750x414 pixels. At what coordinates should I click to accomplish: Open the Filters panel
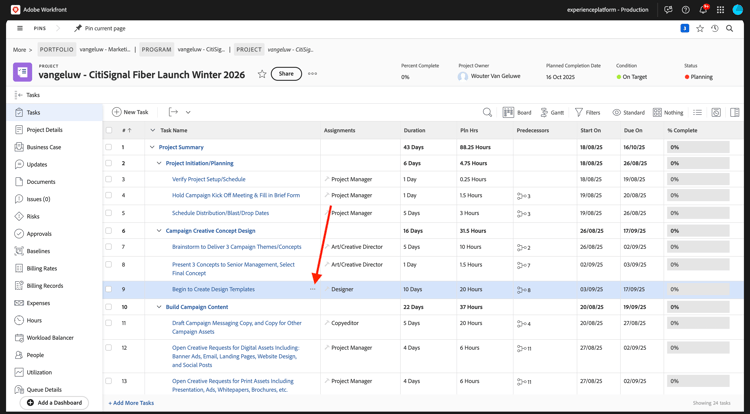[587, 113]
